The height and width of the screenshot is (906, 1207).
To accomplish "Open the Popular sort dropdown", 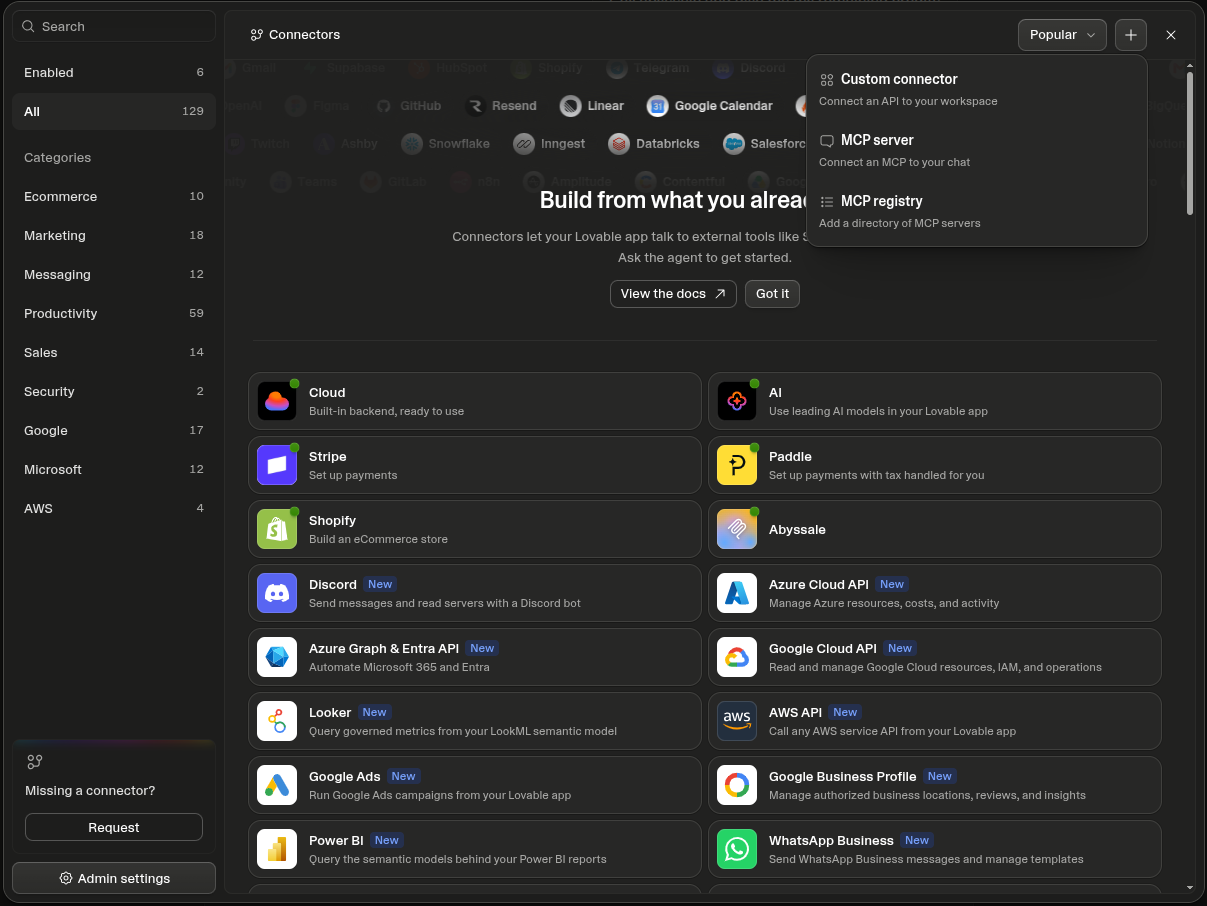I will (x=1062, y=35).
